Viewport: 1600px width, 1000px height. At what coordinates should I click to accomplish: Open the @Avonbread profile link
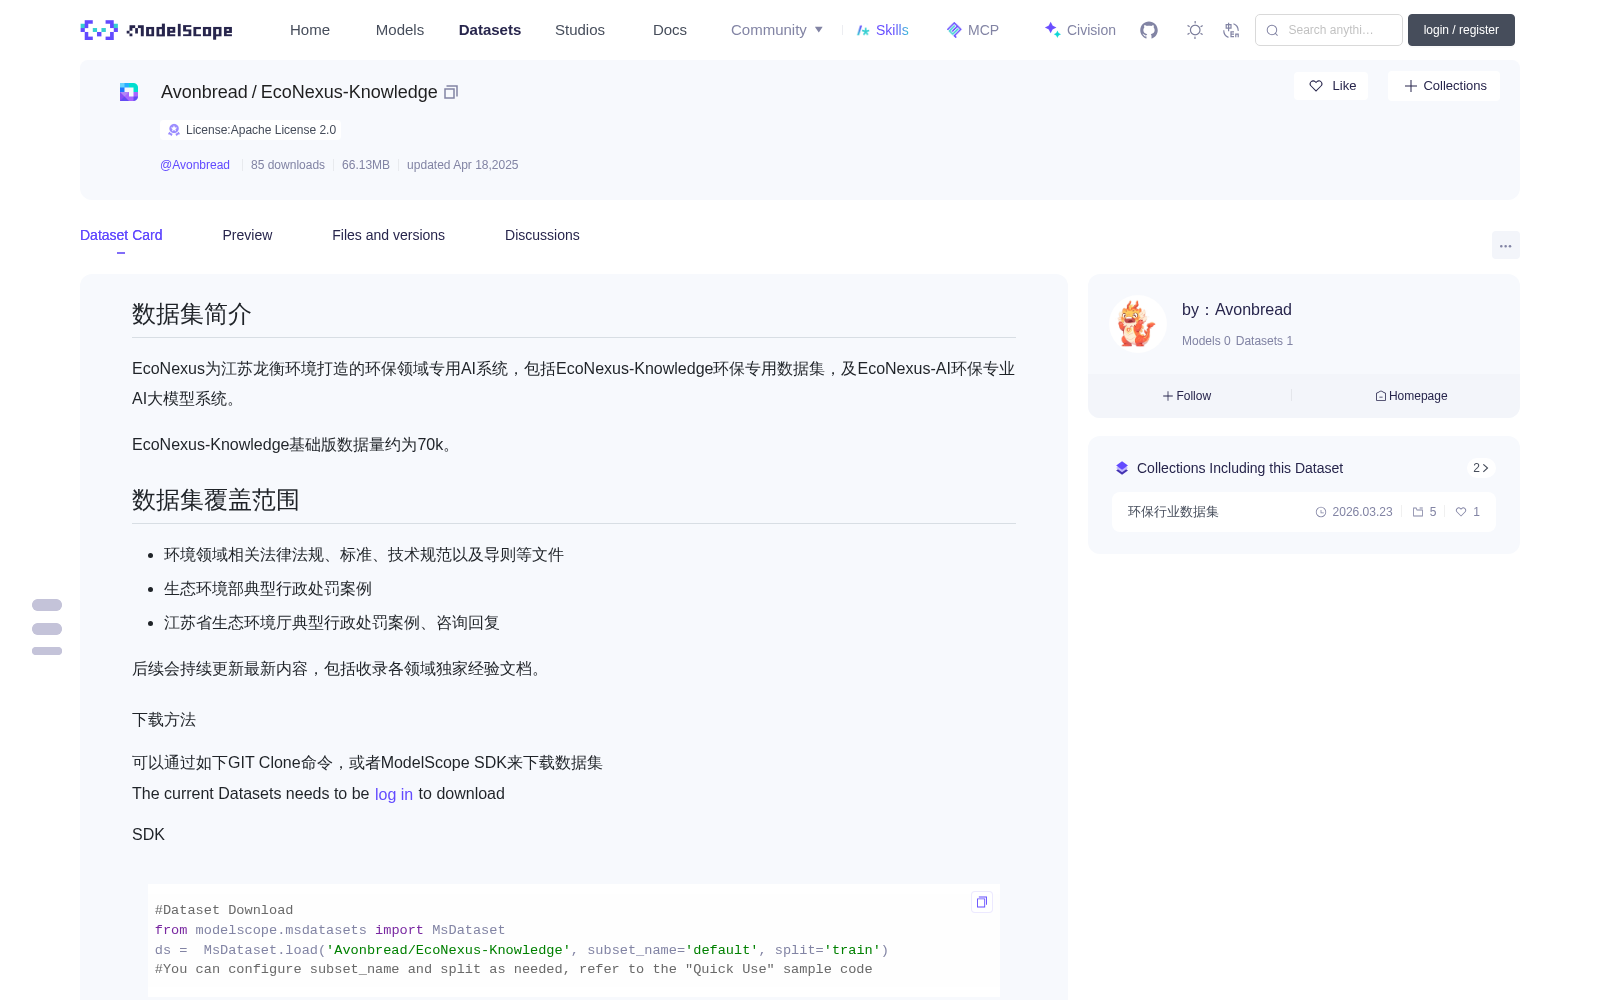195,165
